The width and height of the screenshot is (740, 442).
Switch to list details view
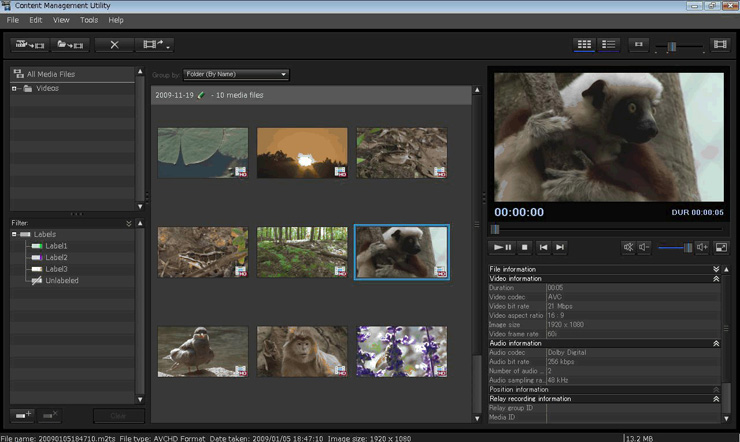coord(609,45)
